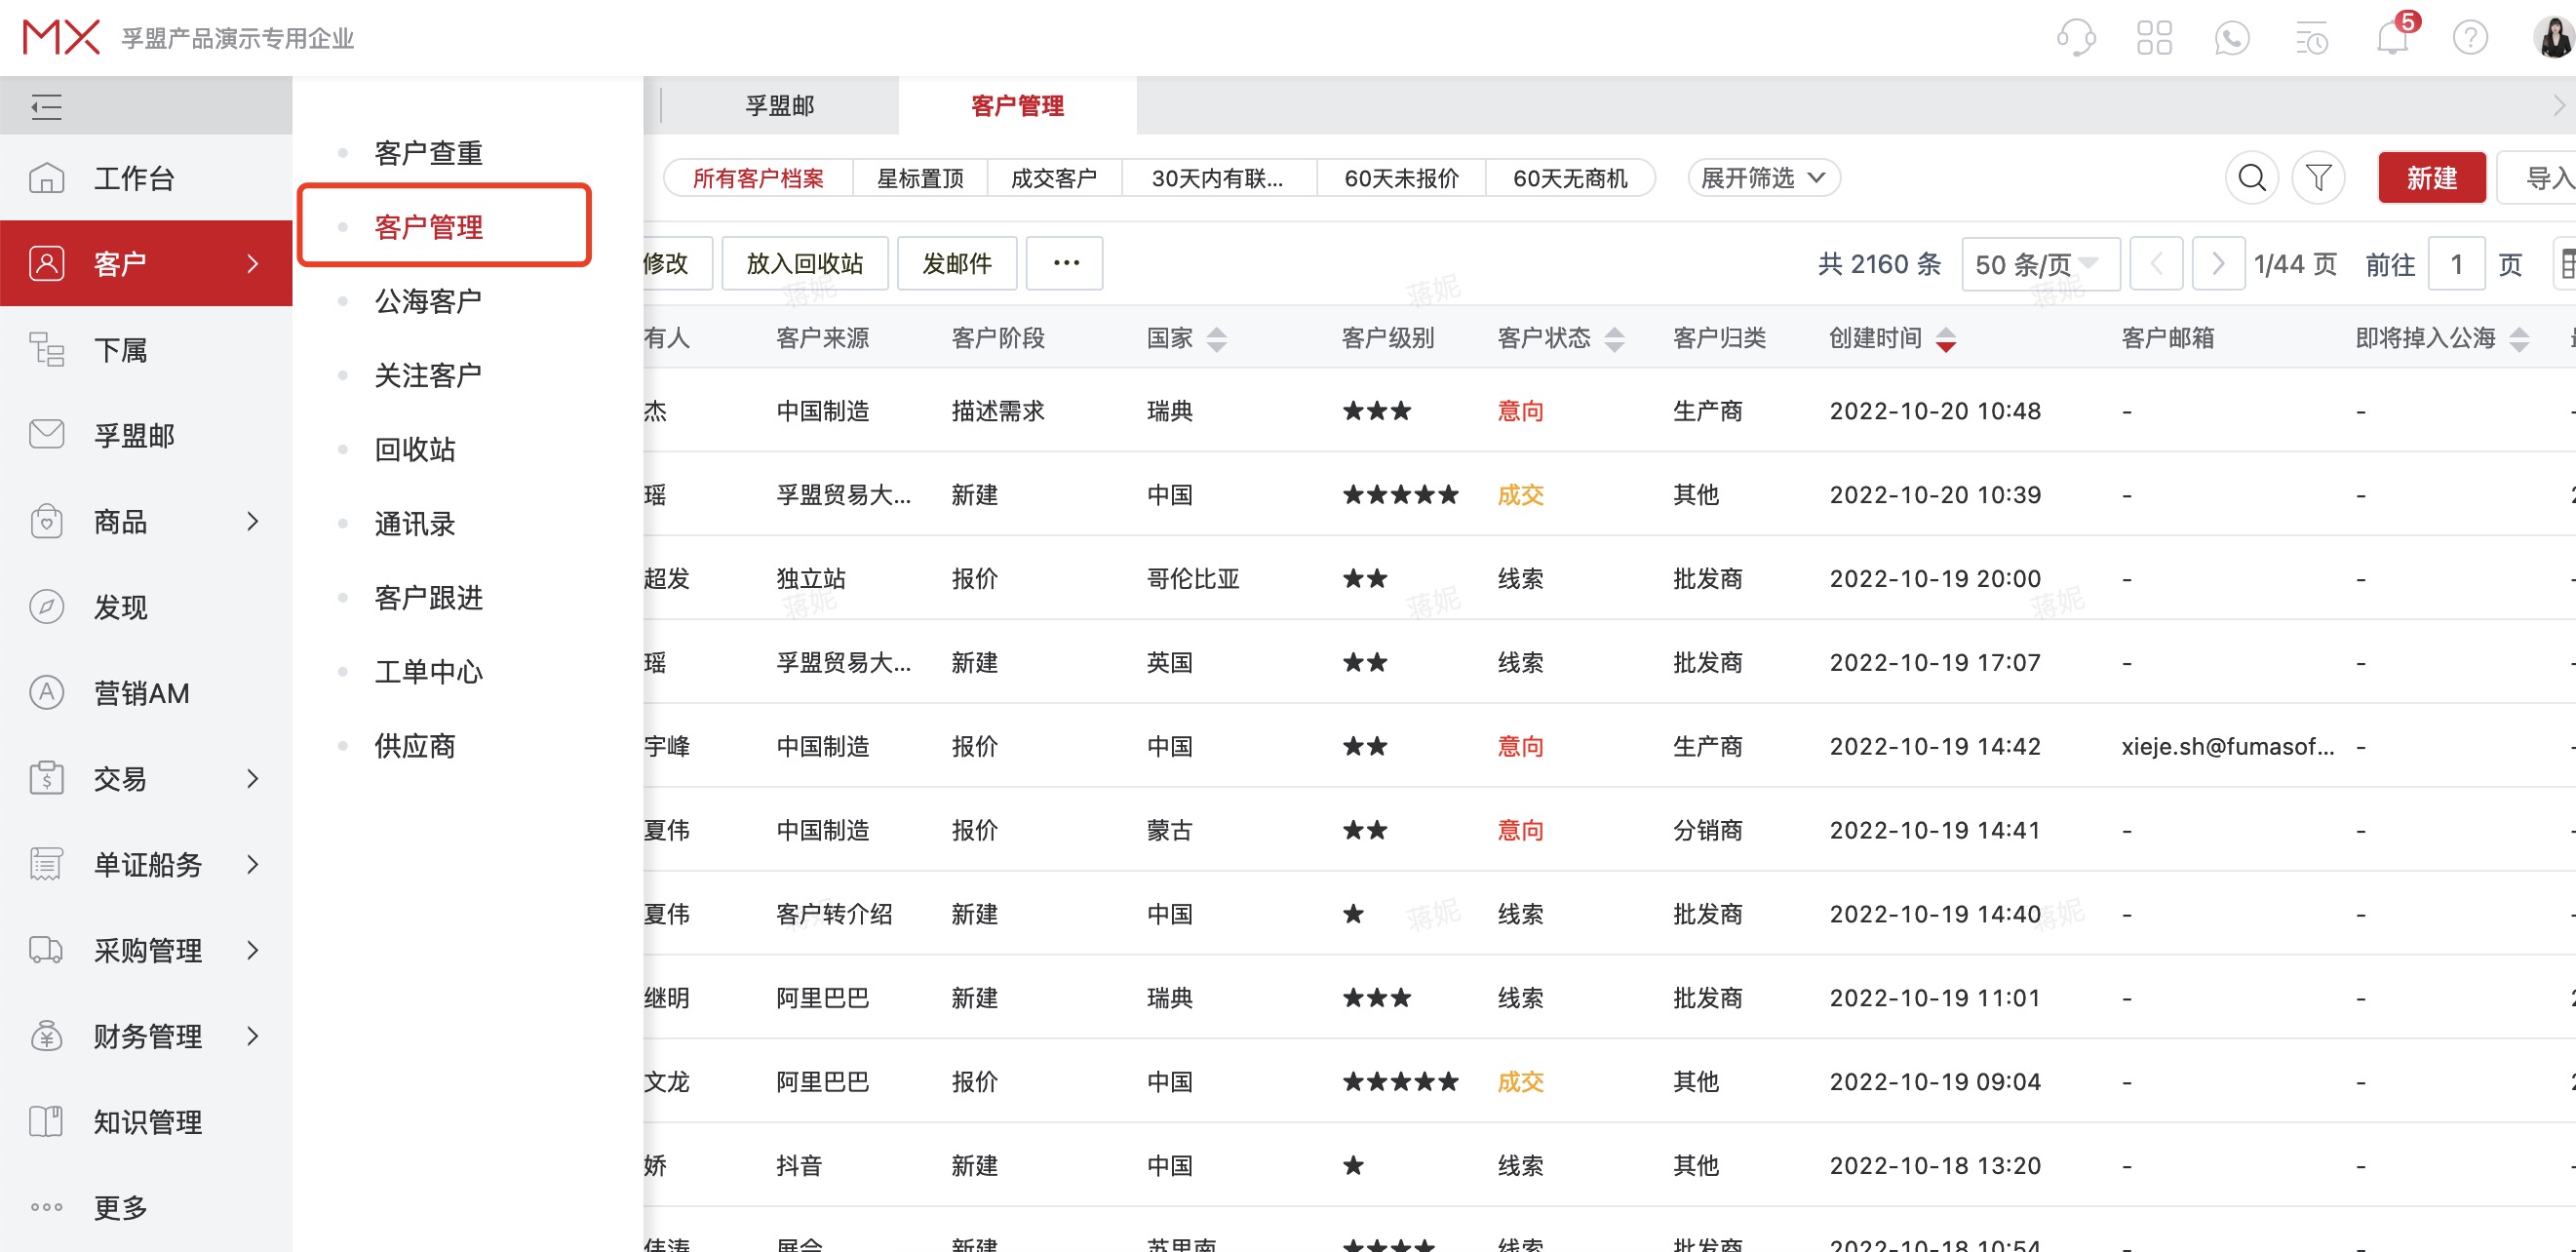Open the history/recent activity icon
The width and height of the screenshot is (2576, 1252).
2312,37
